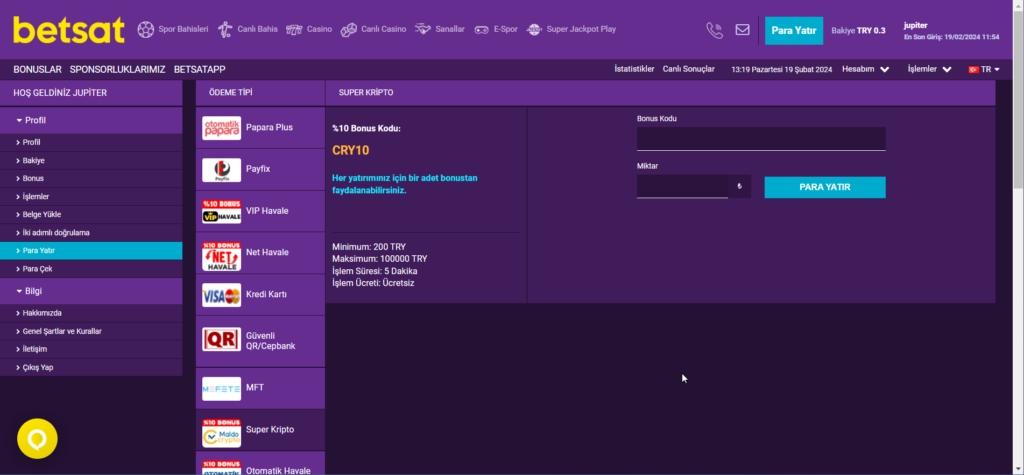Click Maksimum: 100000 TRY text
This screenshot has height=475, width=1024.
[x=380, y=259]
